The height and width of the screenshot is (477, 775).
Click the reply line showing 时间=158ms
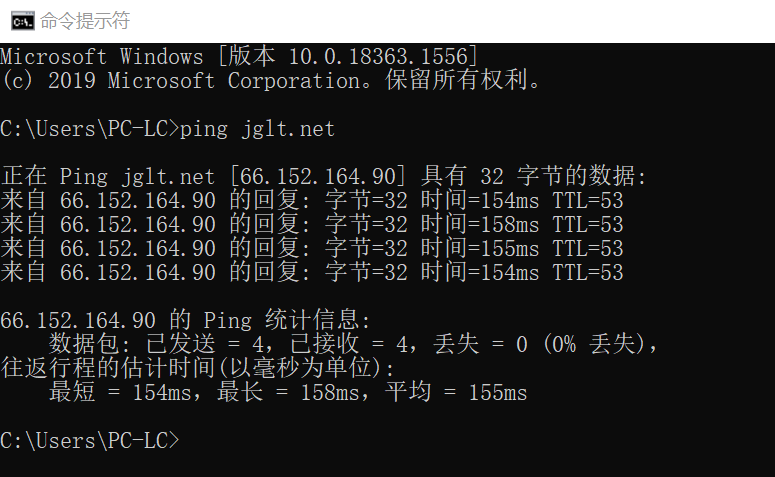pyautogui.click(x=312, y=225)
